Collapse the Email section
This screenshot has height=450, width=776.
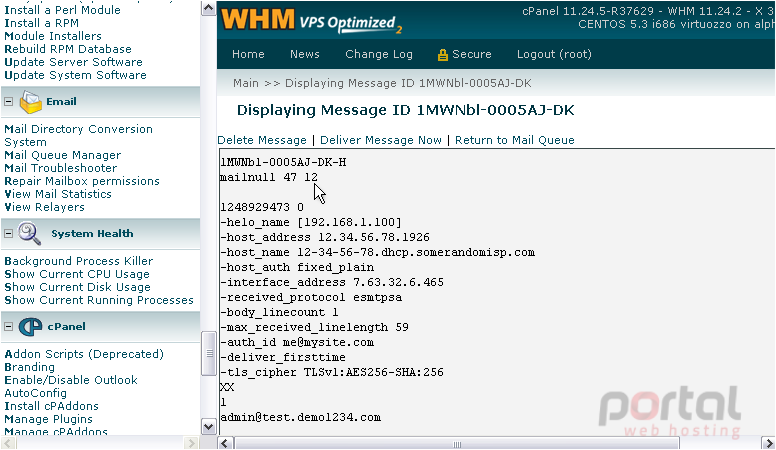(x=8, y=101)
